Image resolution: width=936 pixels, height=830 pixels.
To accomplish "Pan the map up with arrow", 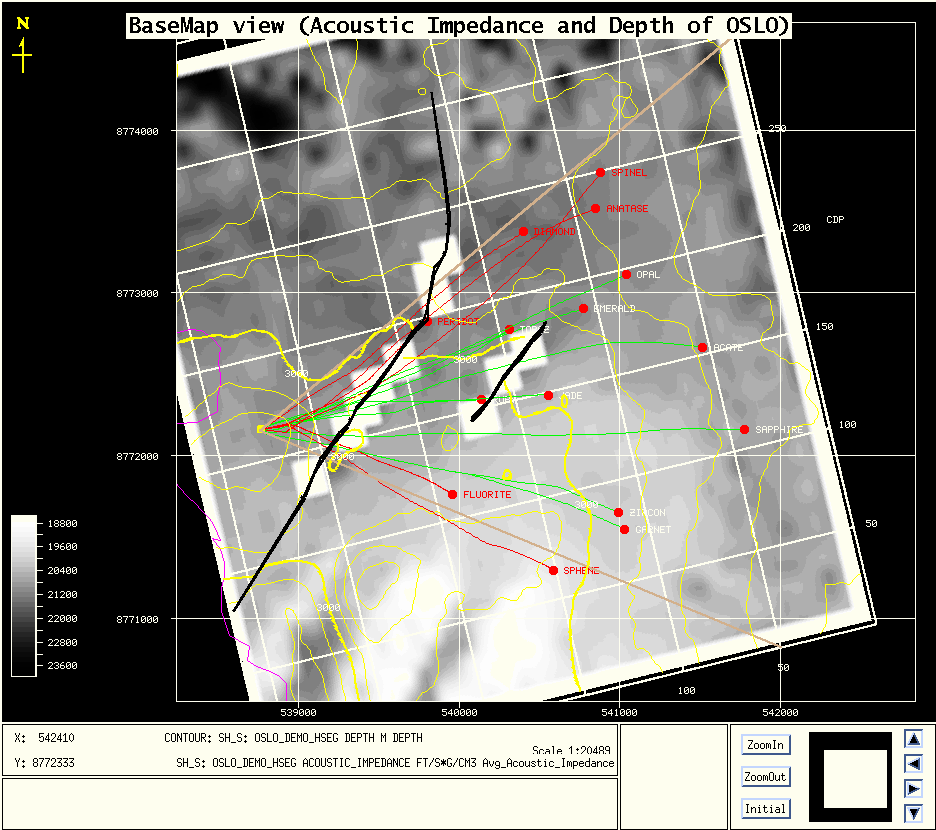I will pos(913,739).
